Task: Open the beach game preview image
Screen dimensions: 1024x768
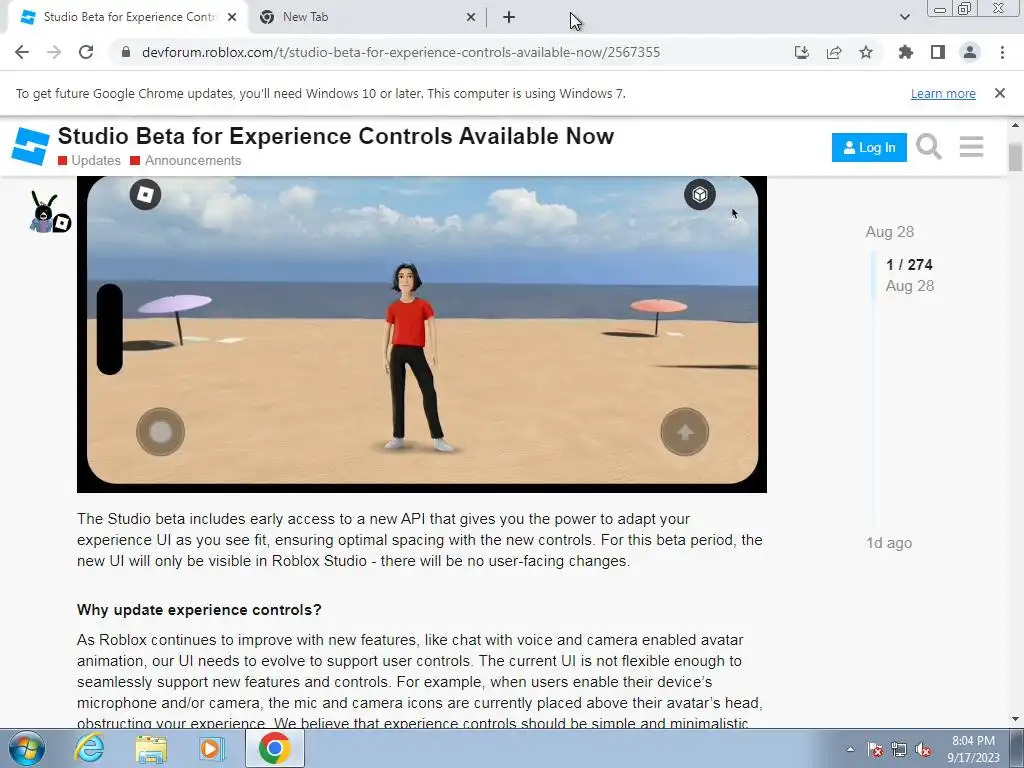Action: pos(422,333)
